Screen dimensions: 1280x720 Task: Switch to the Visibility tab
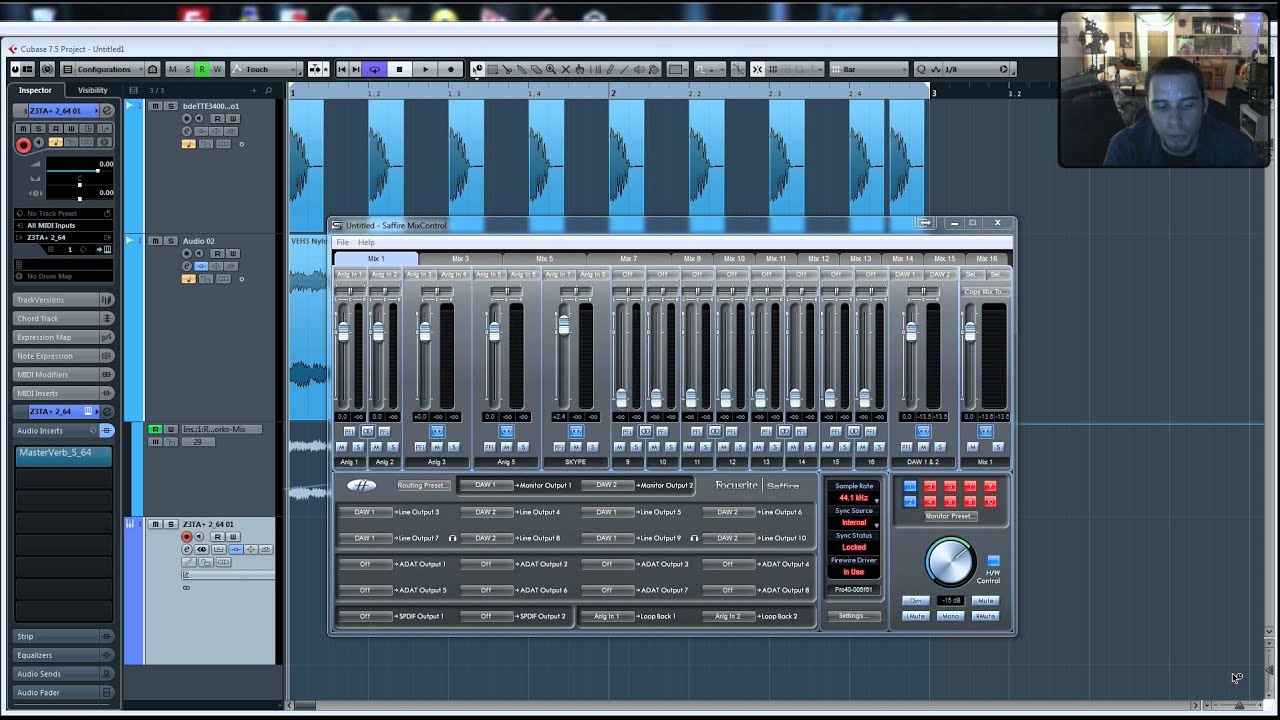(x=93, y=90)
